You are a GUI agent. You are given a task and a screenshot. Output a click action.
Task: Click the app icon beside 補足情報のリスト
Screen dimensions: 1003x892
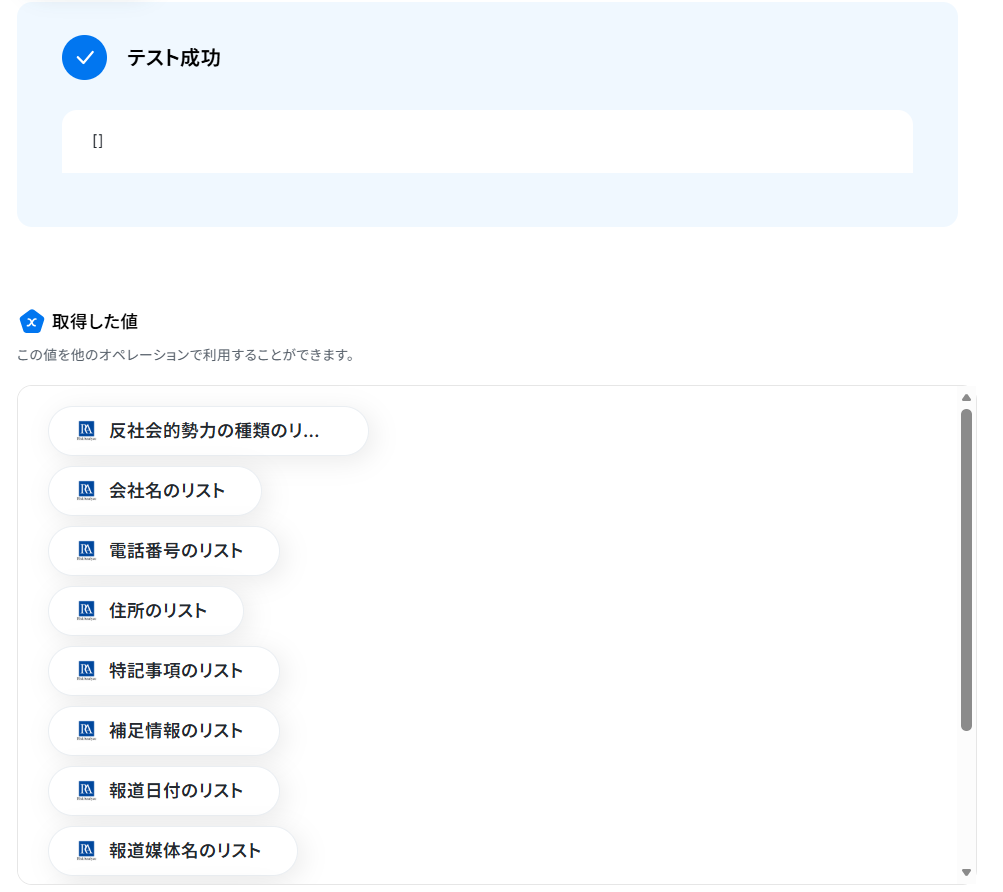click(86, 731)
